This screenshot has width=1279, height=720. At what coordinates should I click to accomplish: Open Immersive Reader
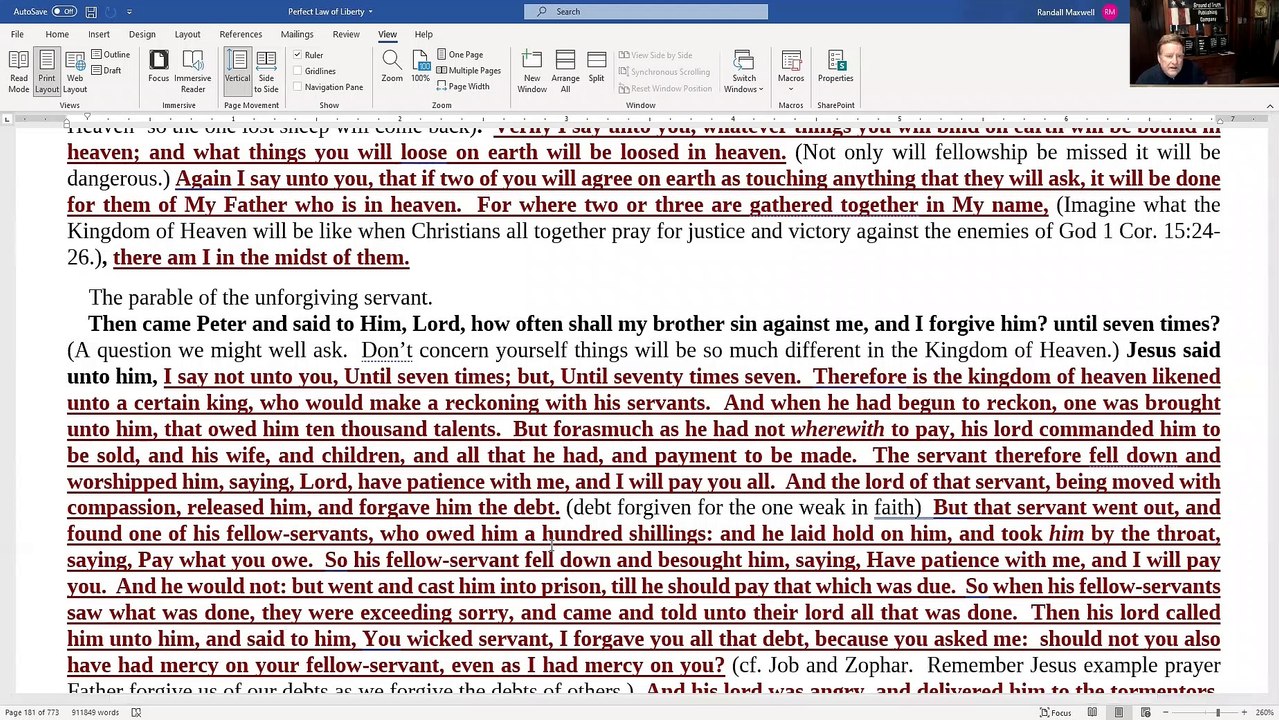click(x=192, y=71)
